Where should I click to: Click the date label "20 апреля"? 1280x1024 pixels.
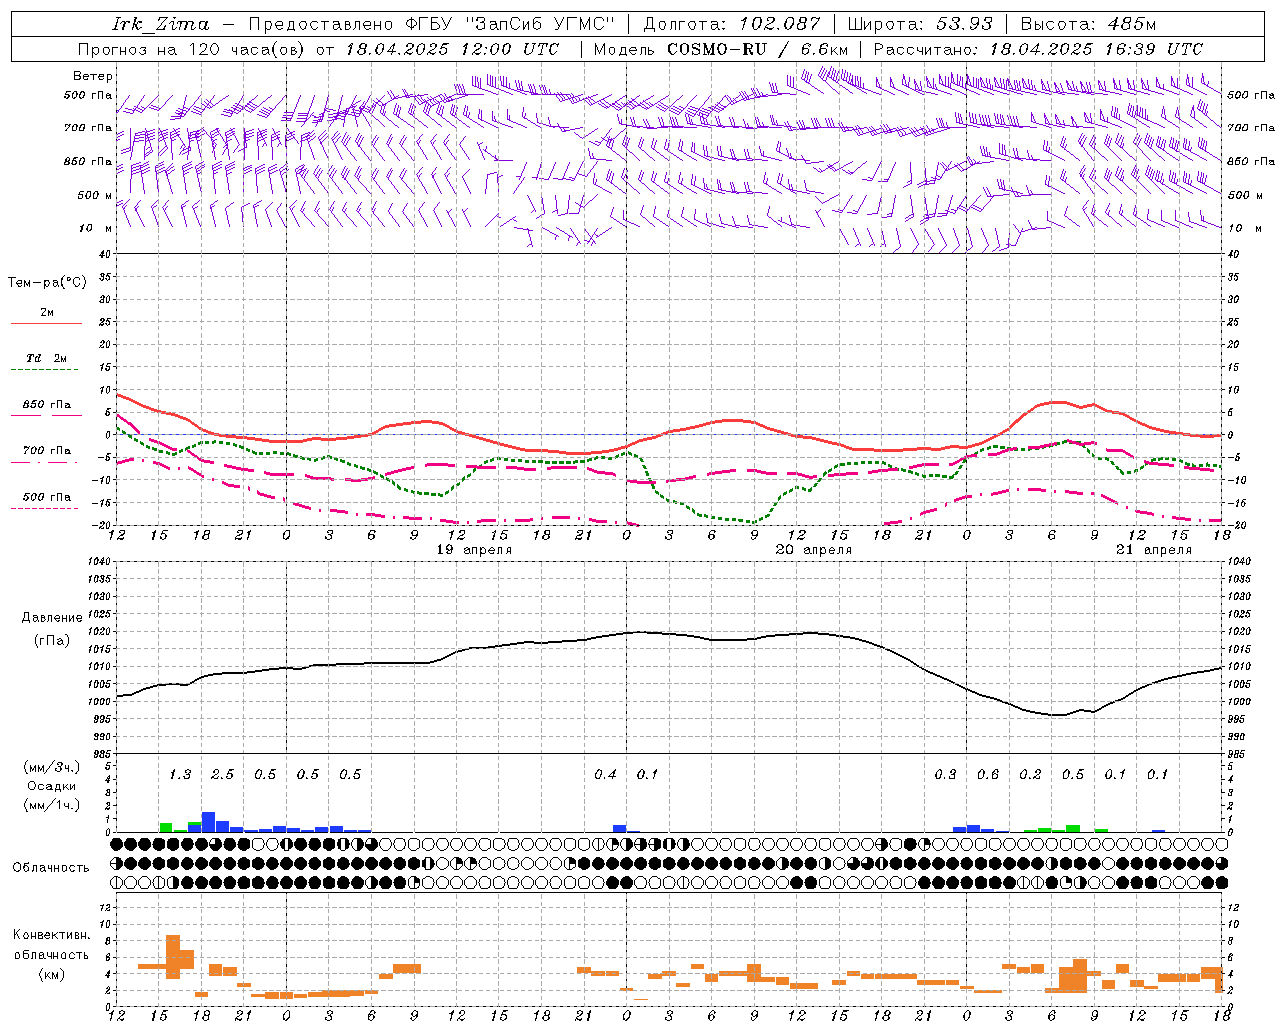[814, 550]
